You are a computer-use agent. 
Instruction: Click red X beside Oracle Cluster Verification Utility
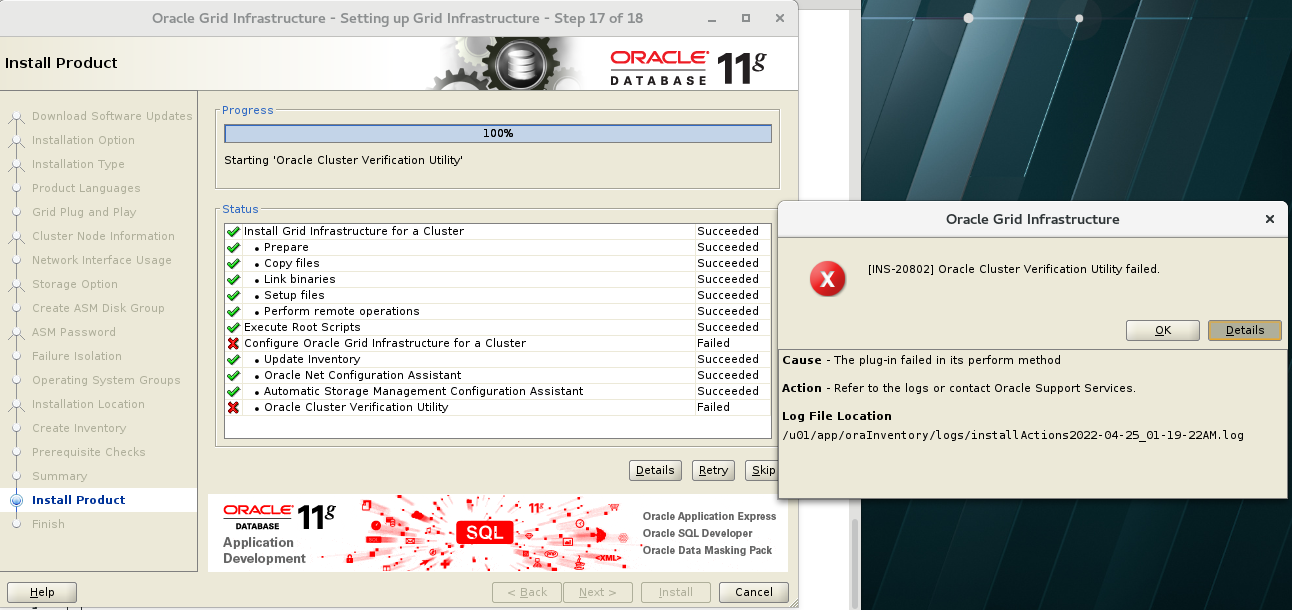[233, 407]
